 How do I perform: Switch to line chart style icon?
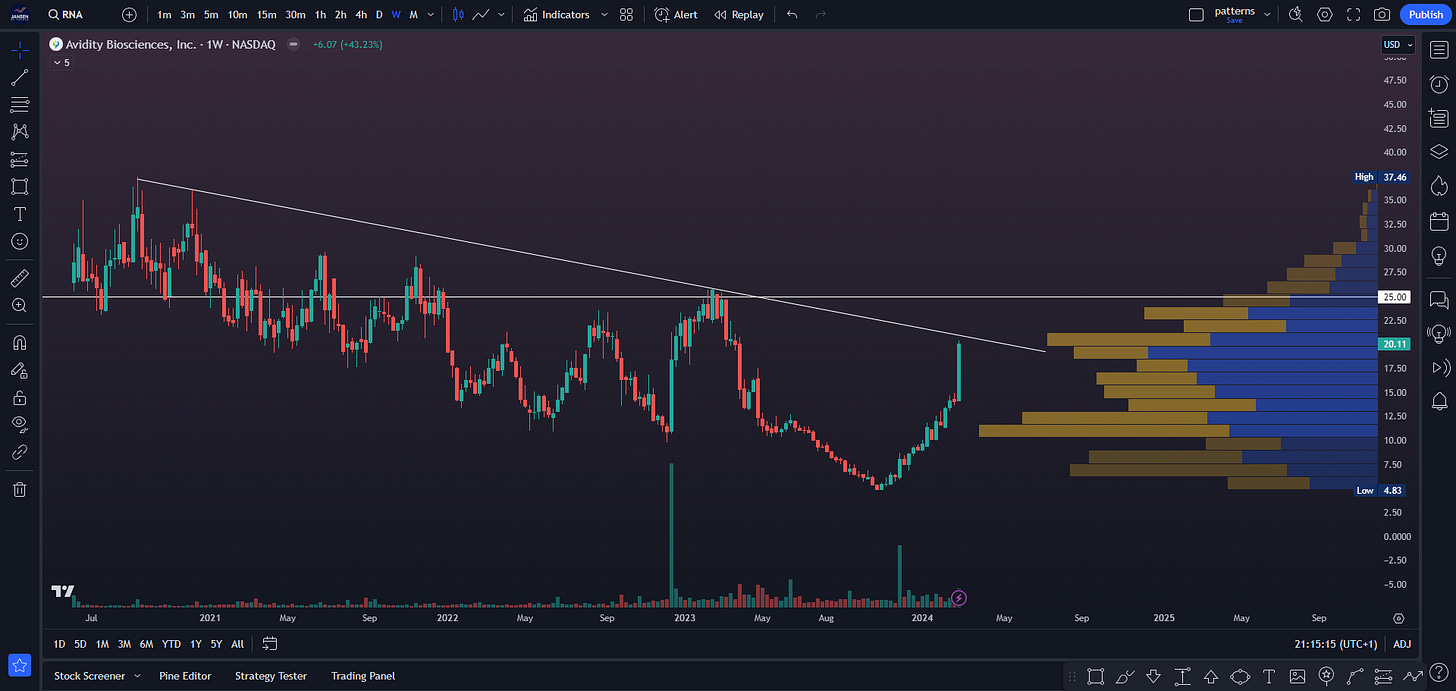(x=482, y=15)
